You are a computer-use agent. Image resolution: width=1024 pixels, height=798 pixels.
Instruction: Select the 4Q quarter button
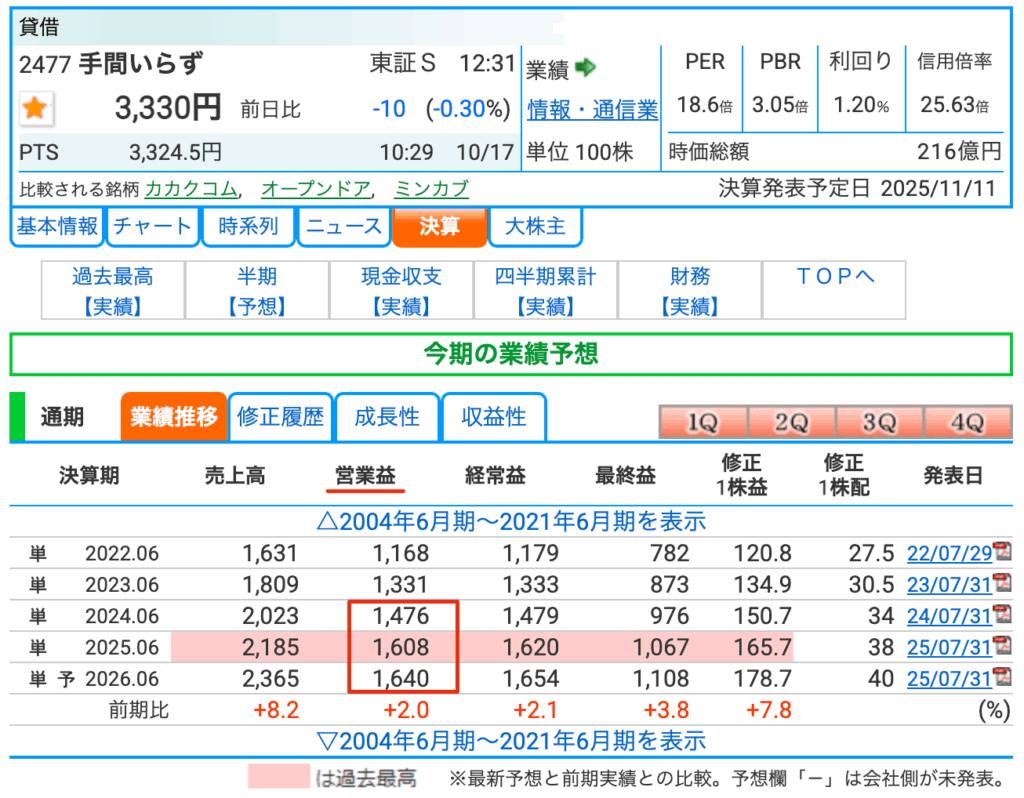click(x=967, y=423)
